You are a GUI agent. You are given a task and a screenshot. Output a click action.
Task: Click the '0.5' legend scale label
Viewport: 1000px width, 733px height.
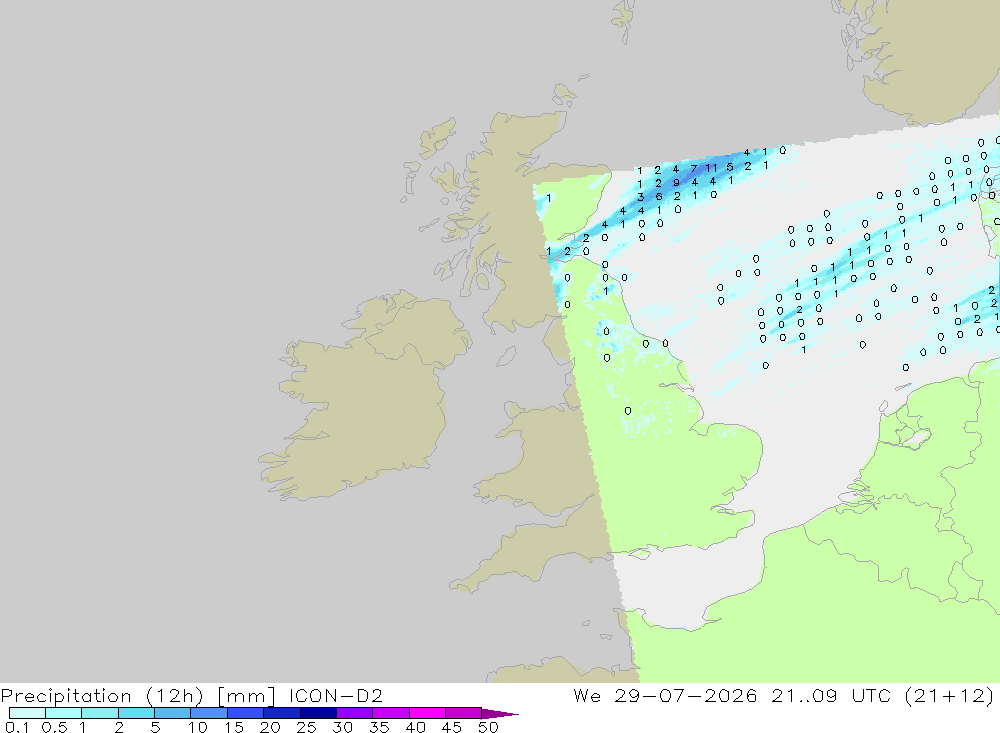(x=54, y=727)
